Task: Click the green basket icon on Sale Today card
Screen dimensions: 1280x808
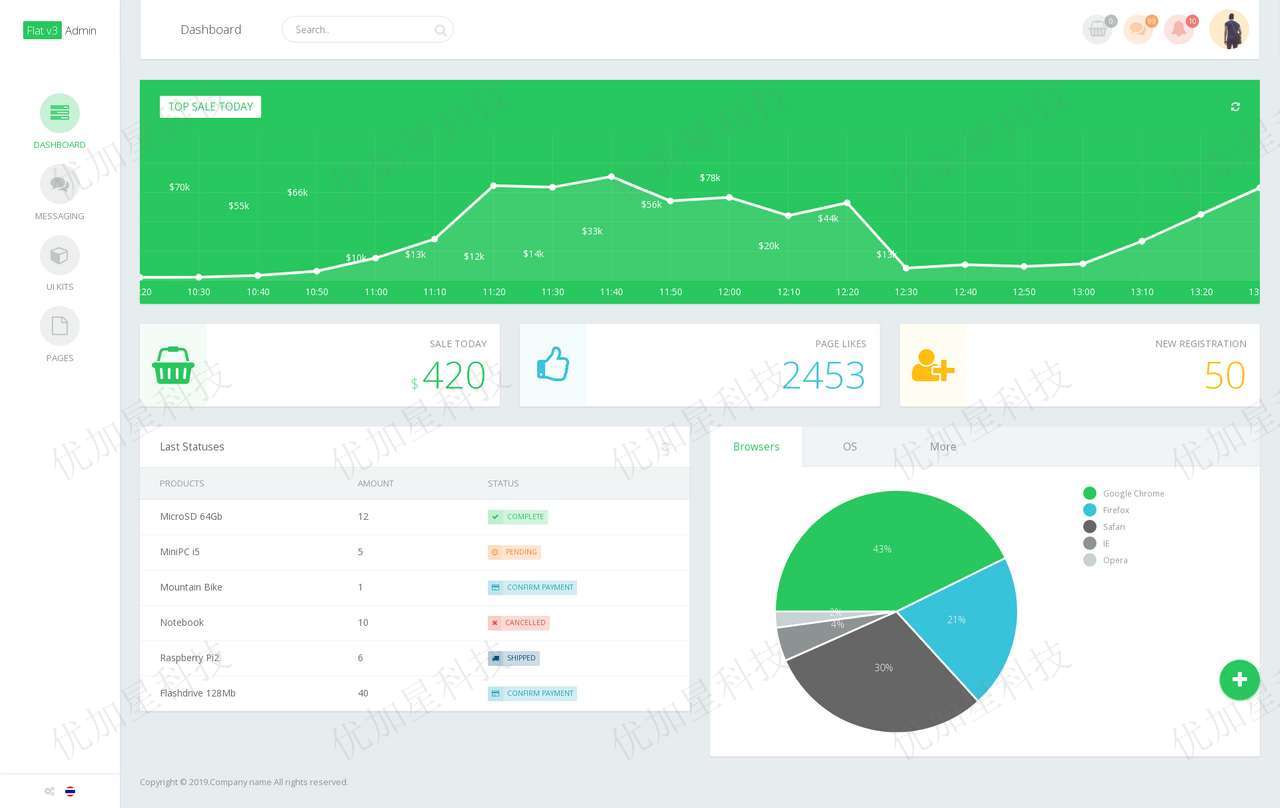Action: click(173, 365)
